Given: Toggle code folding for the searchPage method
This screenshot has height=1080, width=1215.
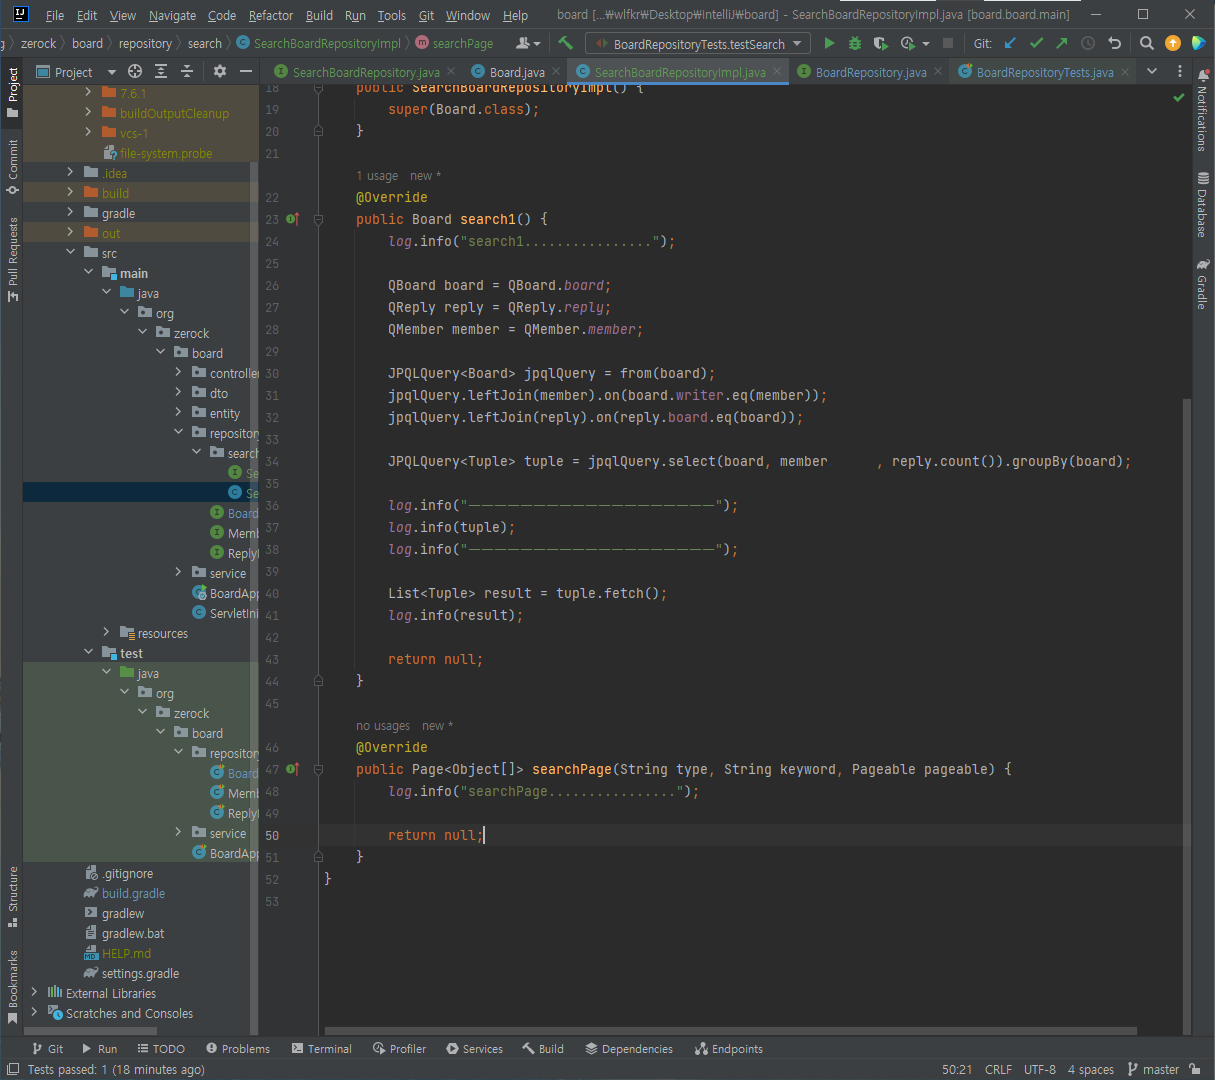Looking at the screenshot, I should tap(318, 769).
